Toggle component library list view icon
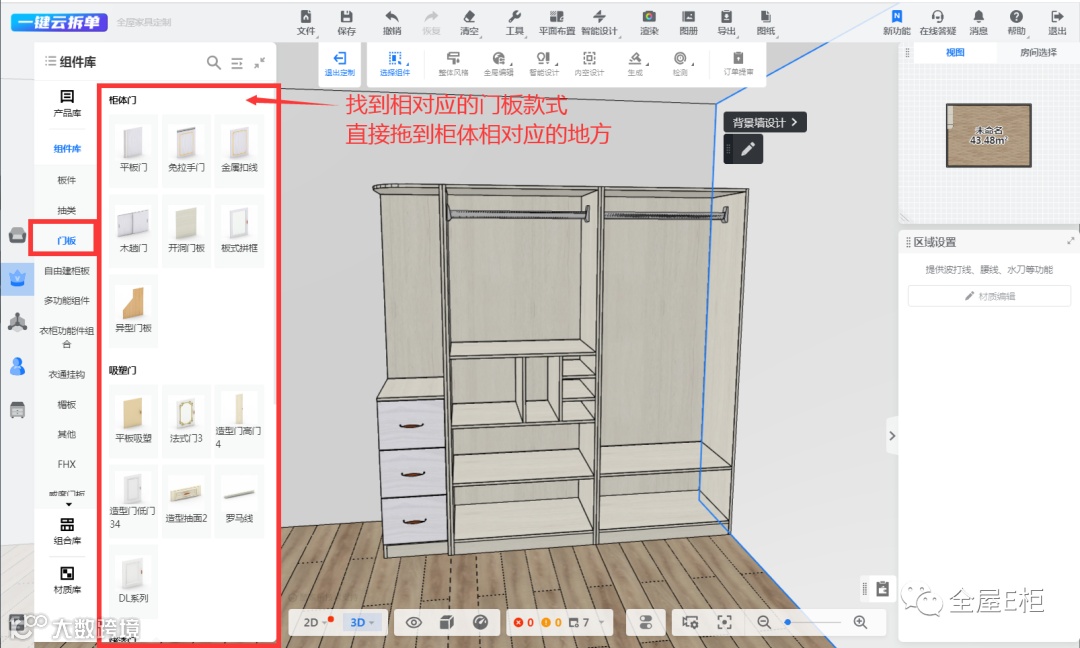This screenshot has width=1080, height=648. point(237,63)
